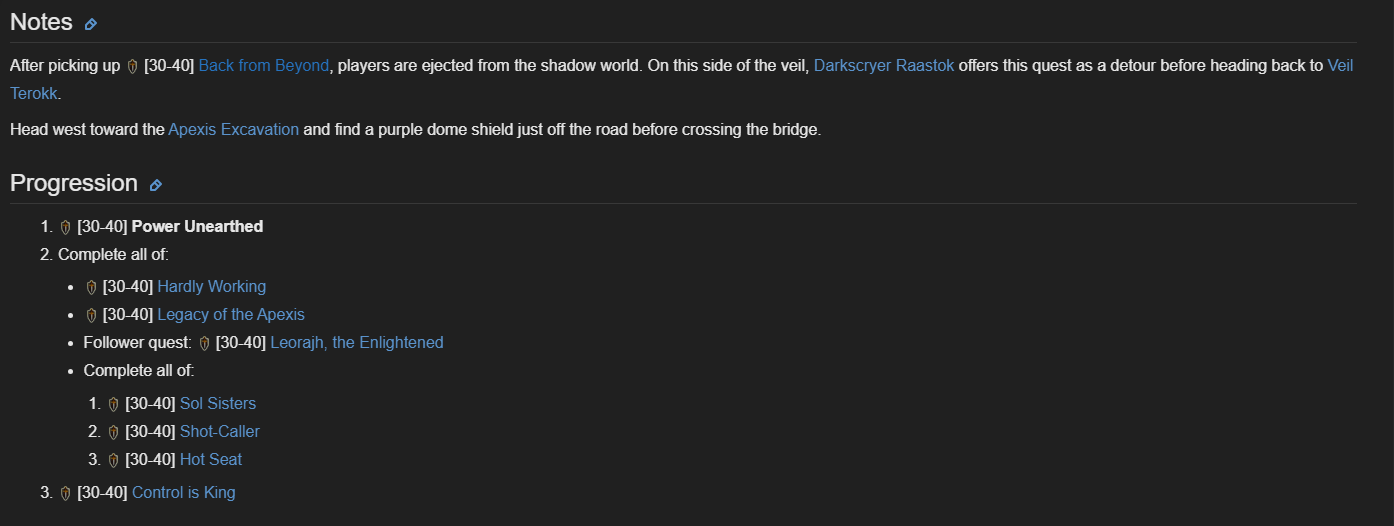Click the quest icon before Back from Beyond
The height and width of the screenshot is (526, 1394).
132,66
